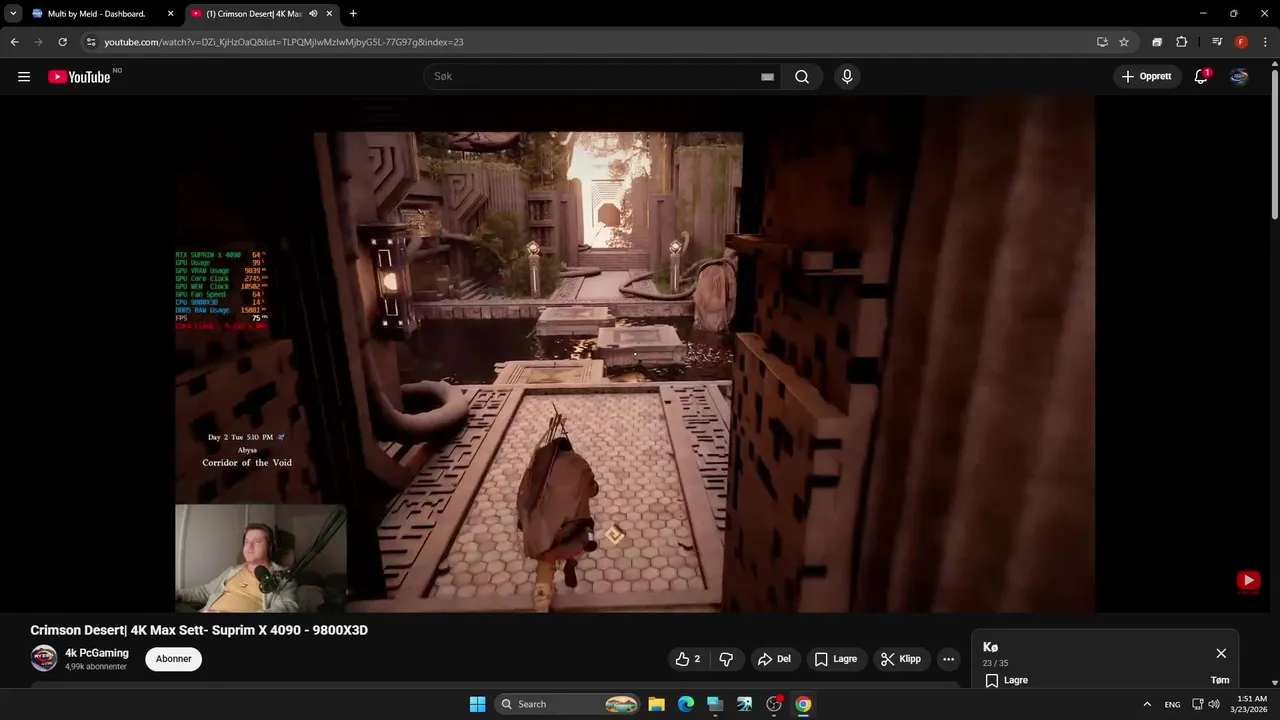The width and height of the screenshot is (1280, 720).
Task: Close the Multi by Meld Dashboard tab
Action: coord(170,14)
